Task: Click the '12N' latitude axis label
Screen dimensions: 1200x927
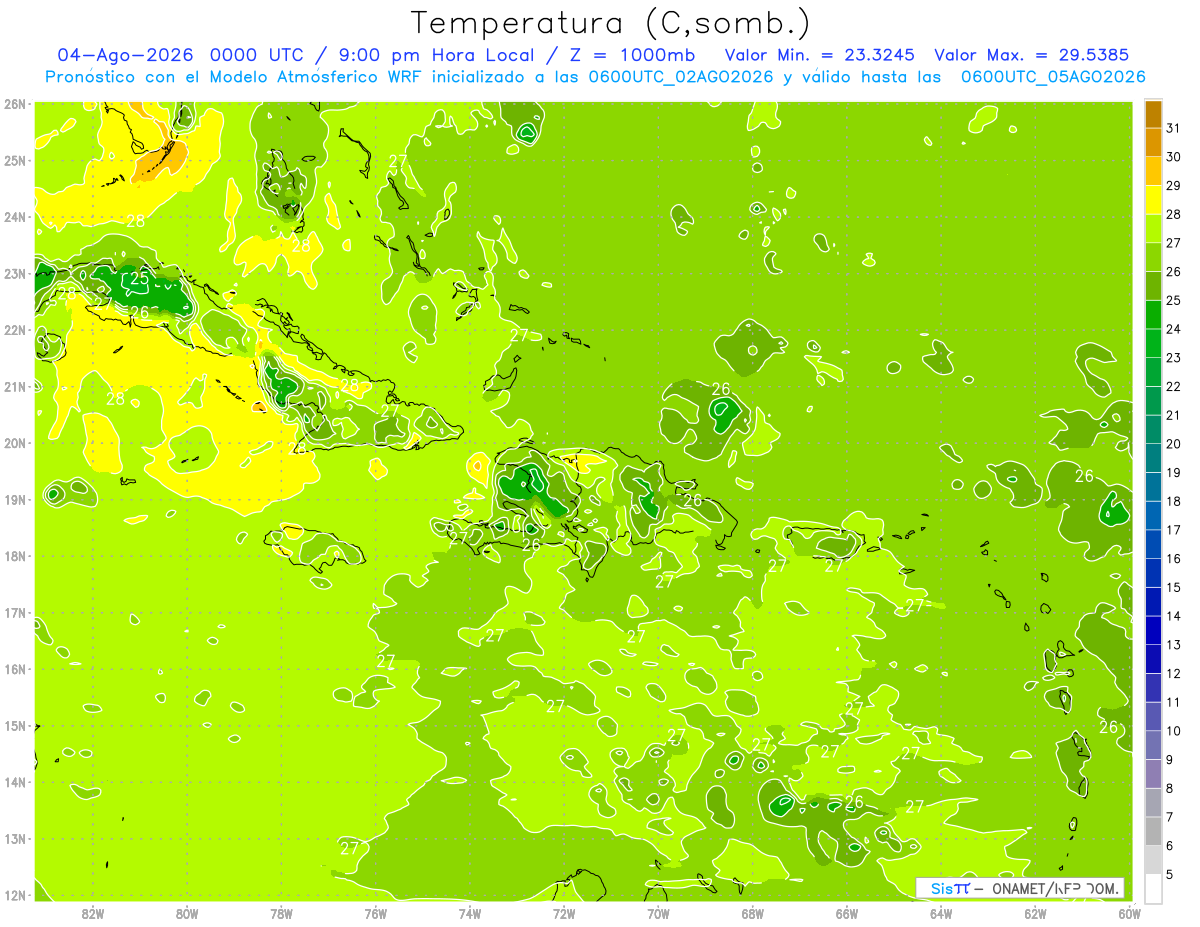Action: pyautogui.click(x=15, y=895)
